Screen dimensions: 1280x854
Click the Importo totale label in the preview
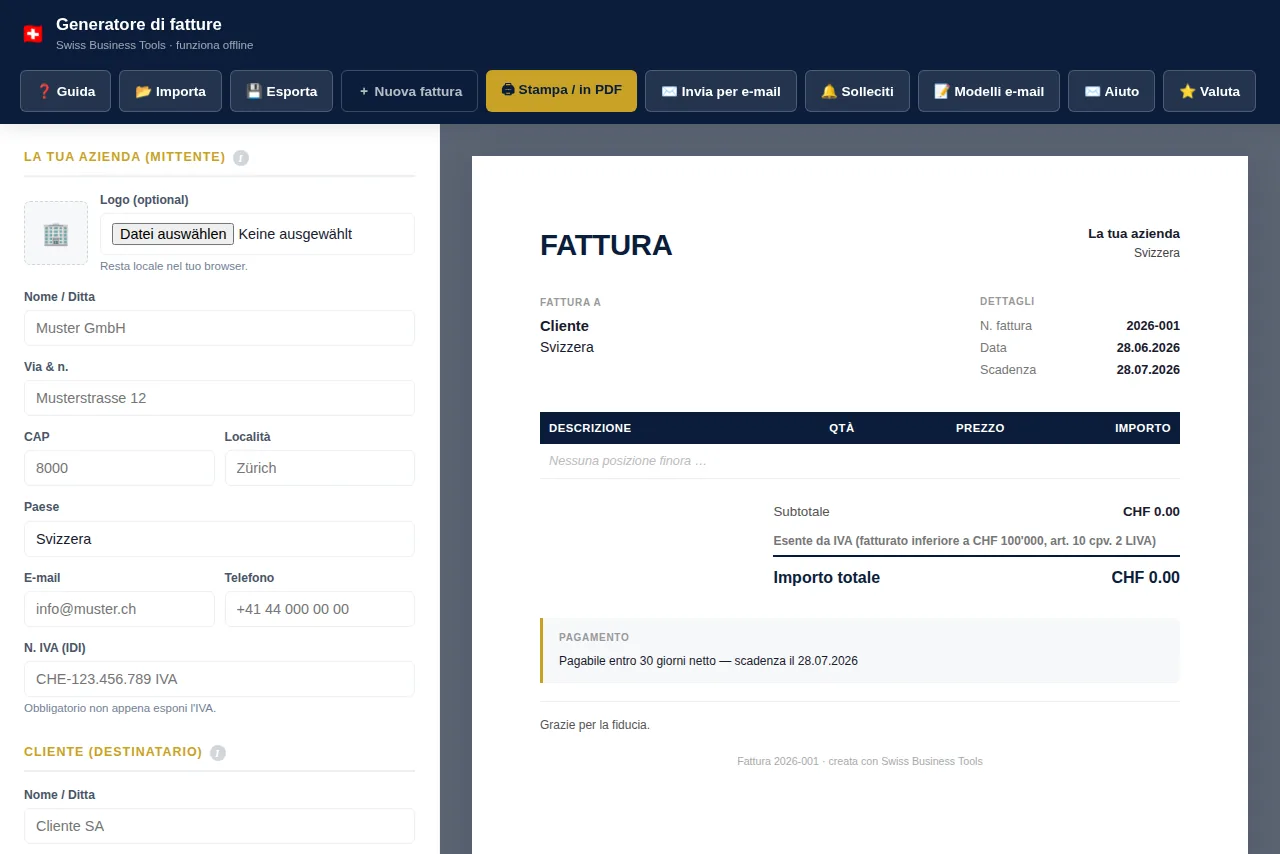coord(827,578)
